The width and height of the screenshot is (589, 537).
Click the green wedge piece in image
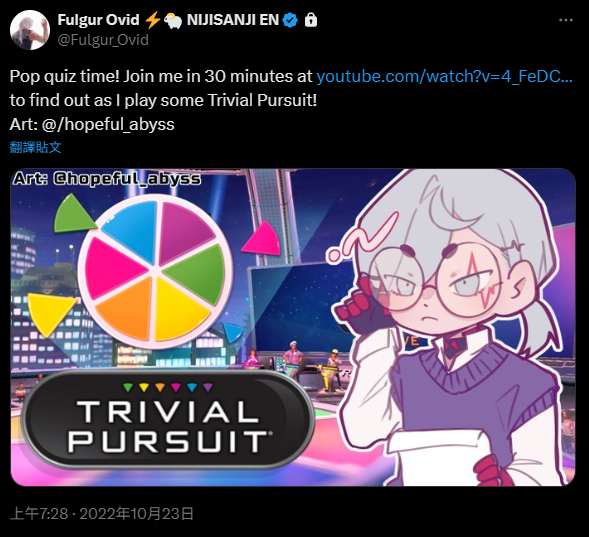tap(74, 214)
